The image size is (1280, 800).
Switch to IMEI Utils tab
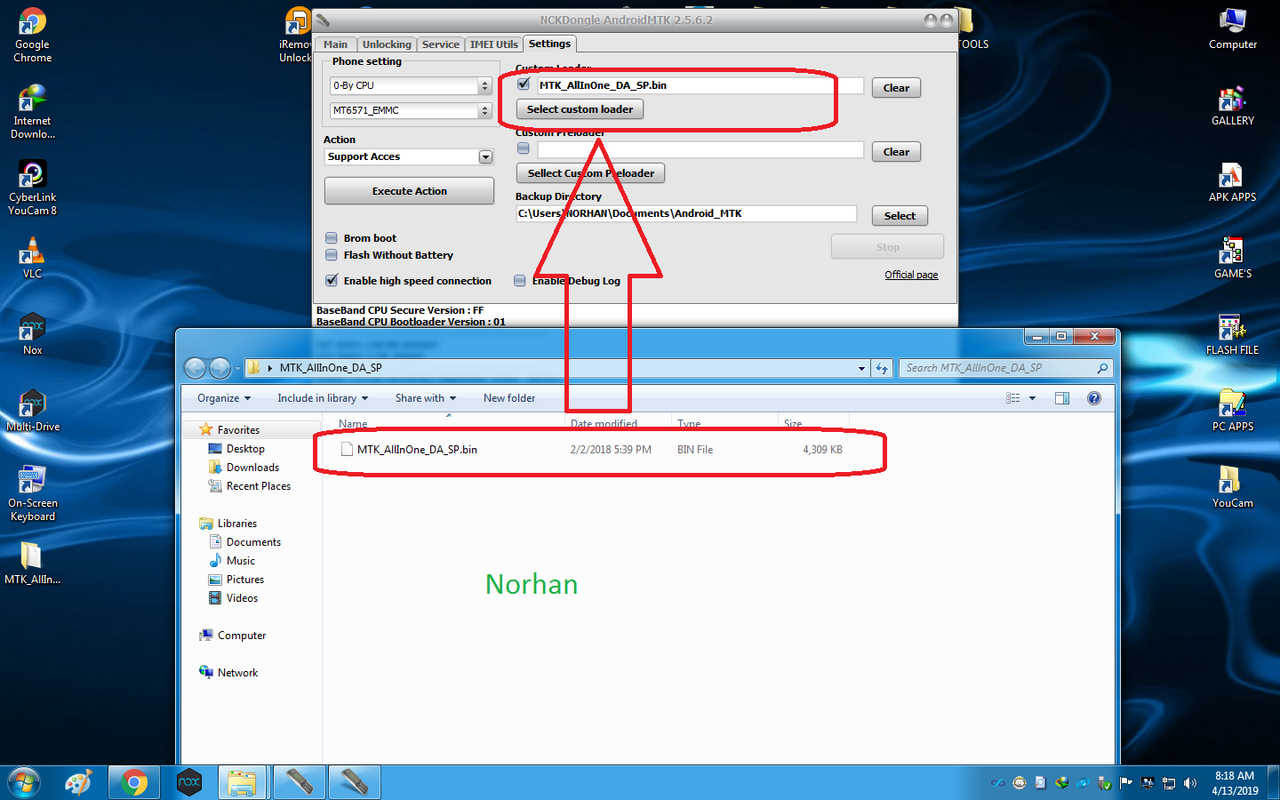tap(494, 45)
